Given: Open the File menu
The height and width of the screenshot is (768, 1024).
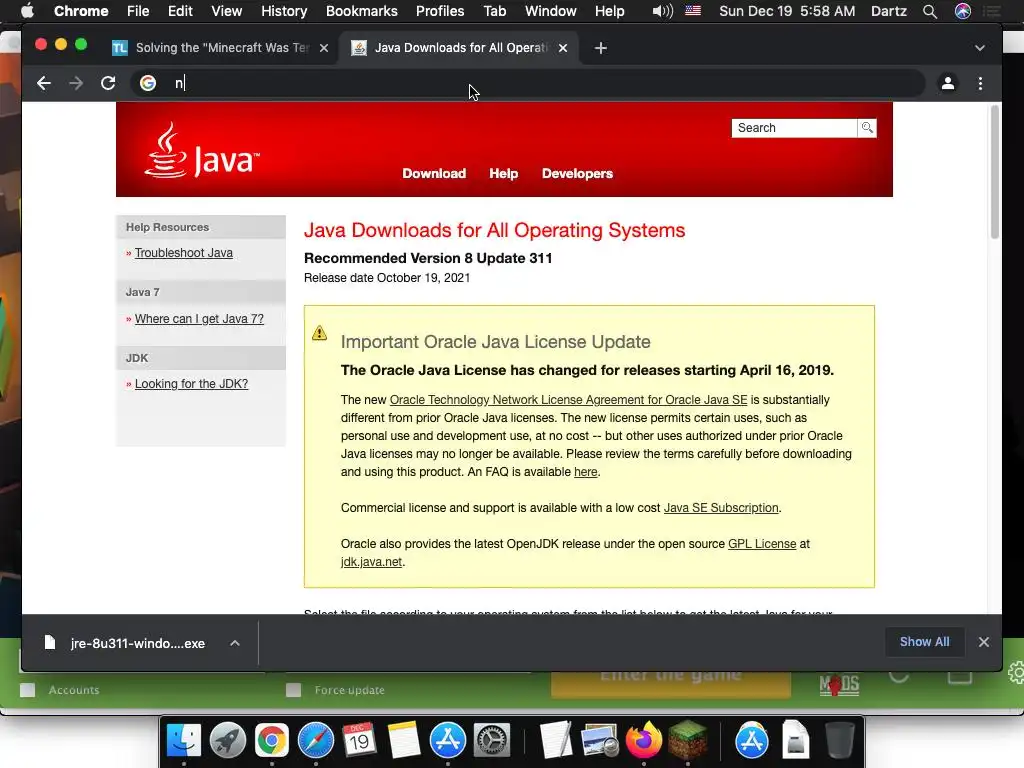Looking at the screenshot, I should click(x=138, y=11).
